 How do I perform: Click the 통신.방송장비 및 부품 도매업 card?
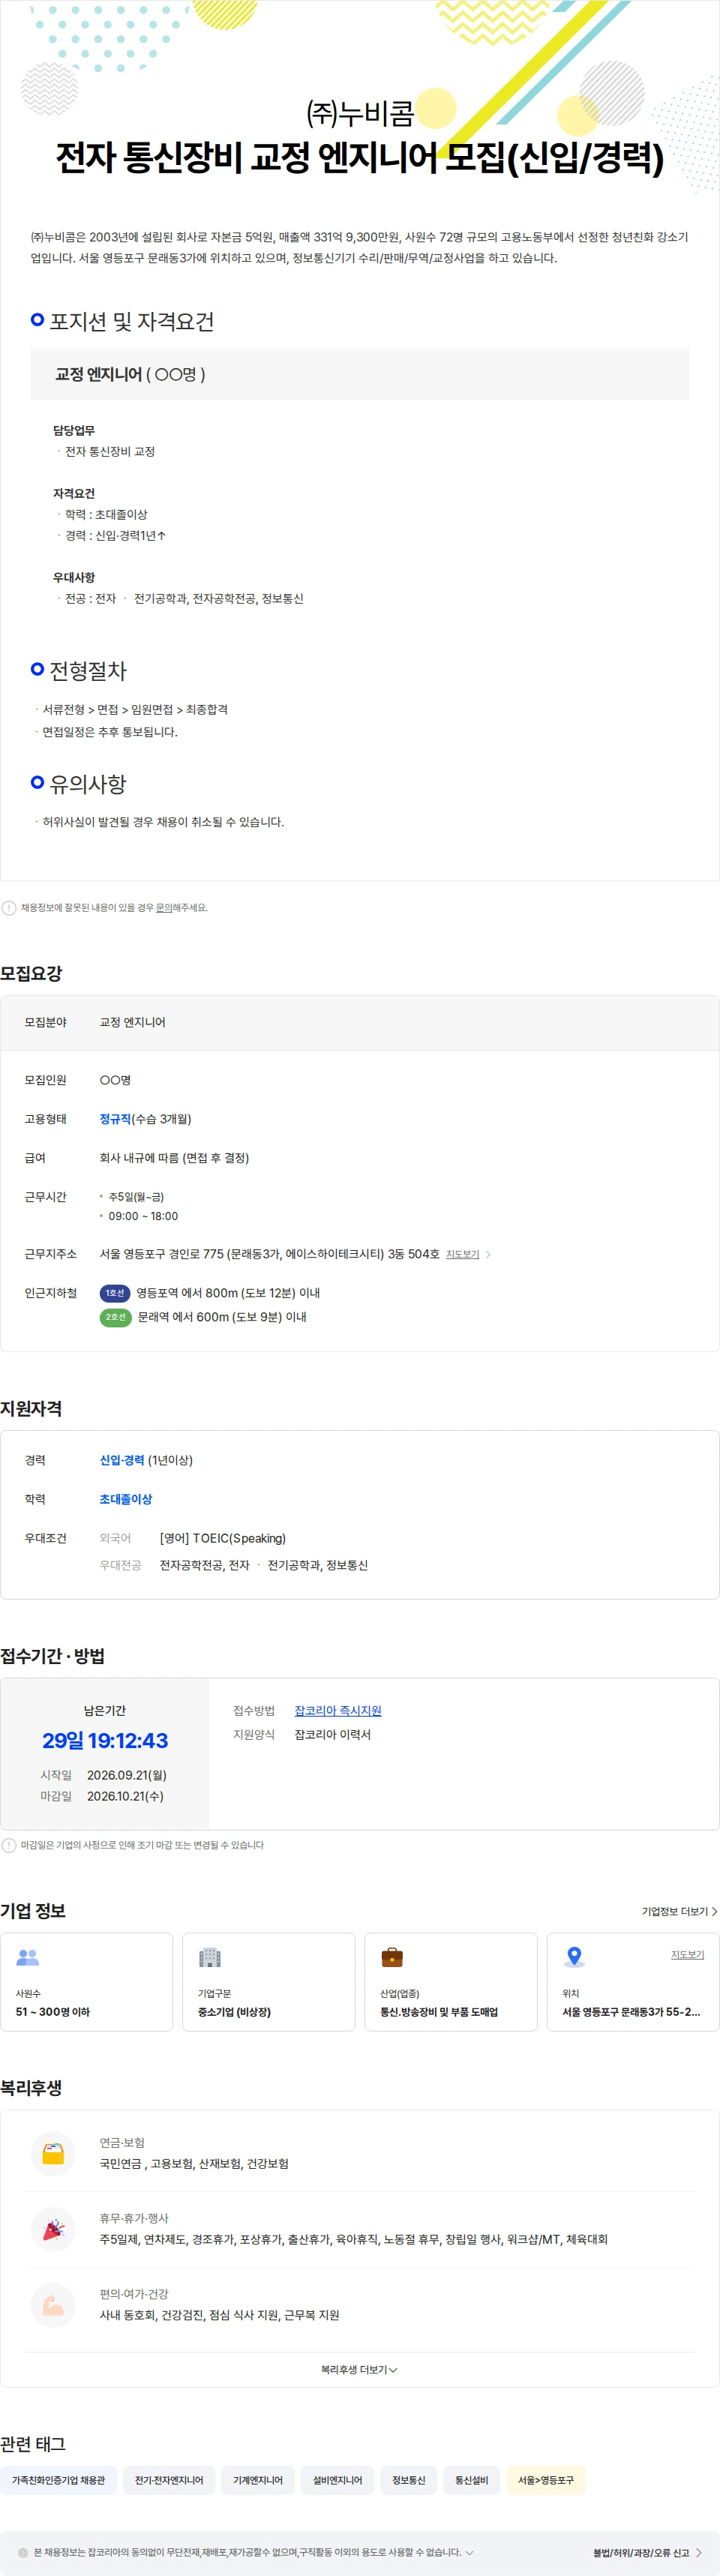point(451,1982)
